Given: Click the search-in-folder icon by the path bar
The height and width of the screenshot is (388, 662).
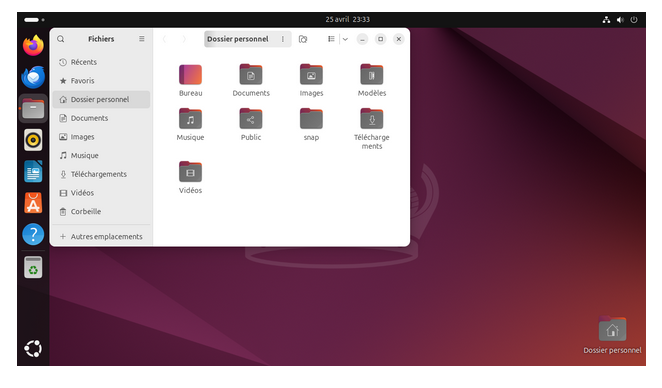Looking at the screenshot, I should [303, 39].
